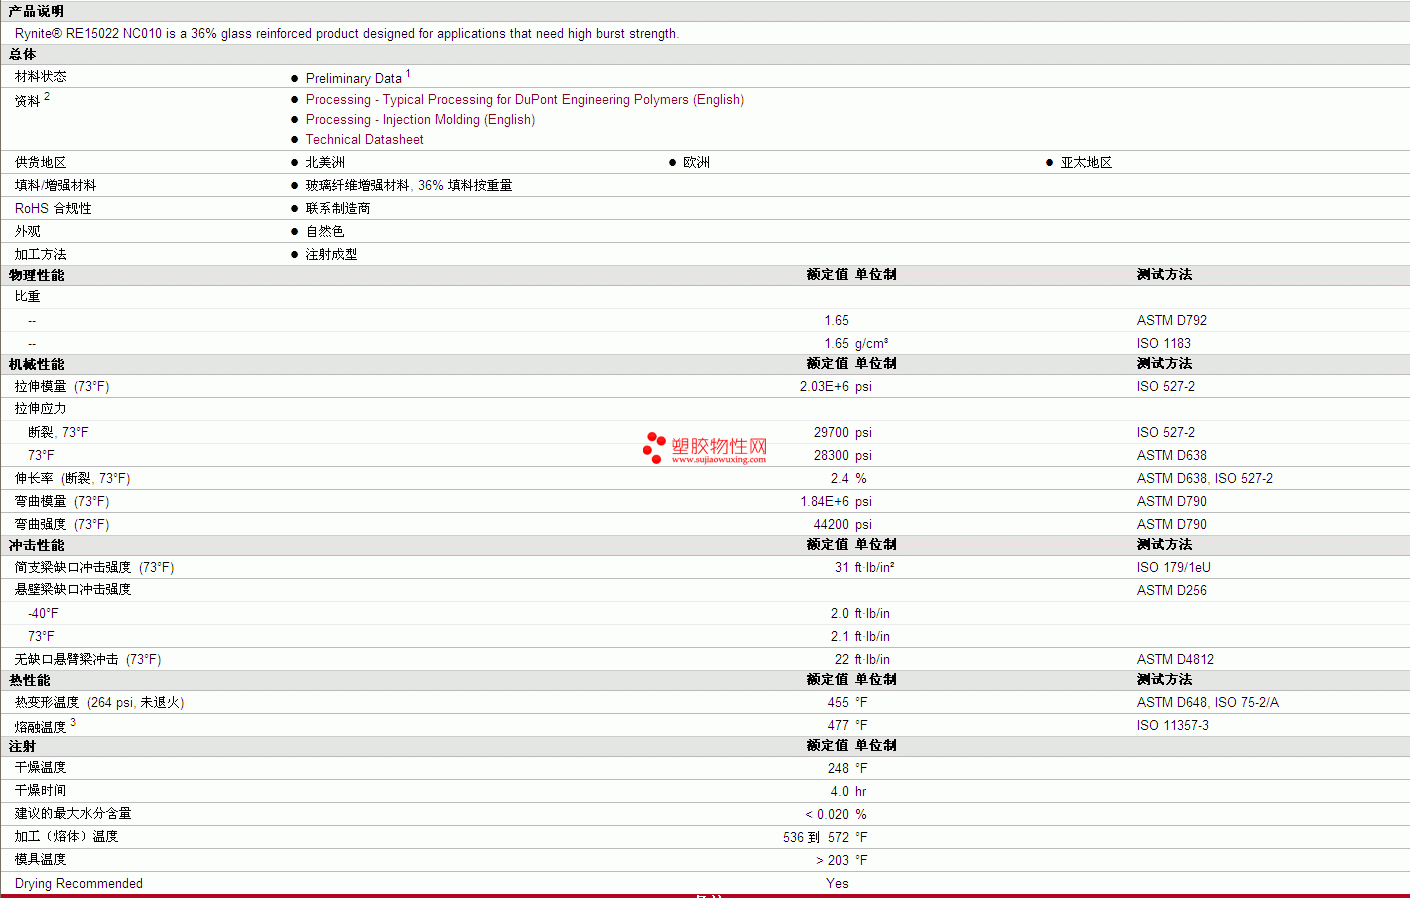Click the 熔融温度 row label
The image size is (1410, 898).
40,727
